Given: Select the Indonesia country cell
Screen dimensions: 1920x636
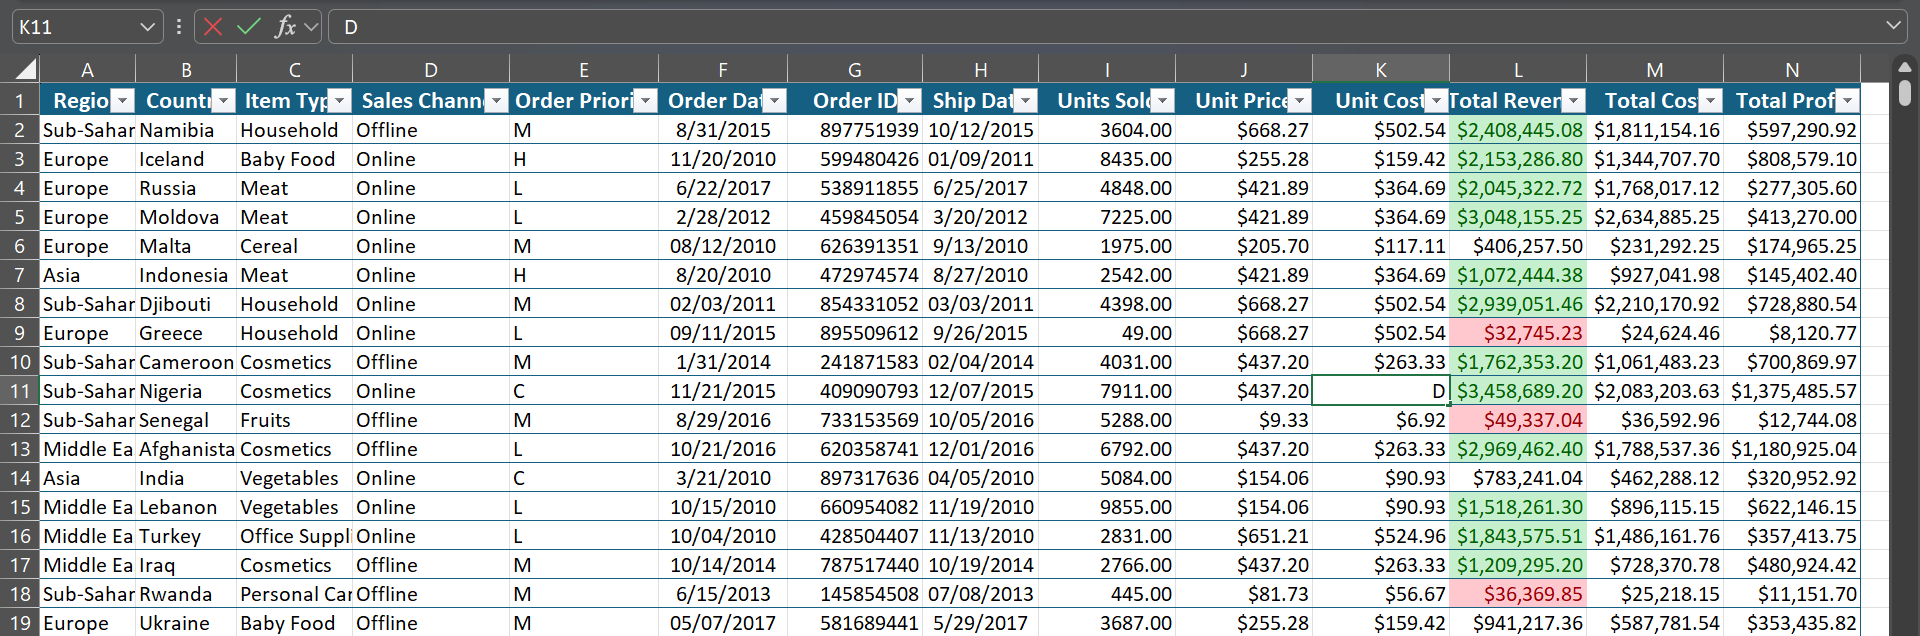Looking at the screenshot, I should [x=186, y=275].
